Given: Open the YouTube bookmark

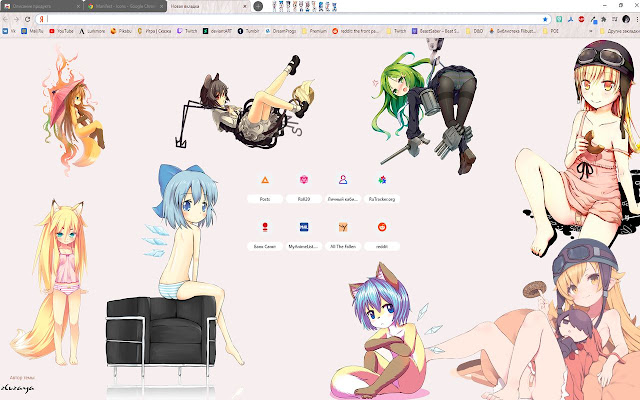Looking at the screenshot, I should [x=61, y=31].
